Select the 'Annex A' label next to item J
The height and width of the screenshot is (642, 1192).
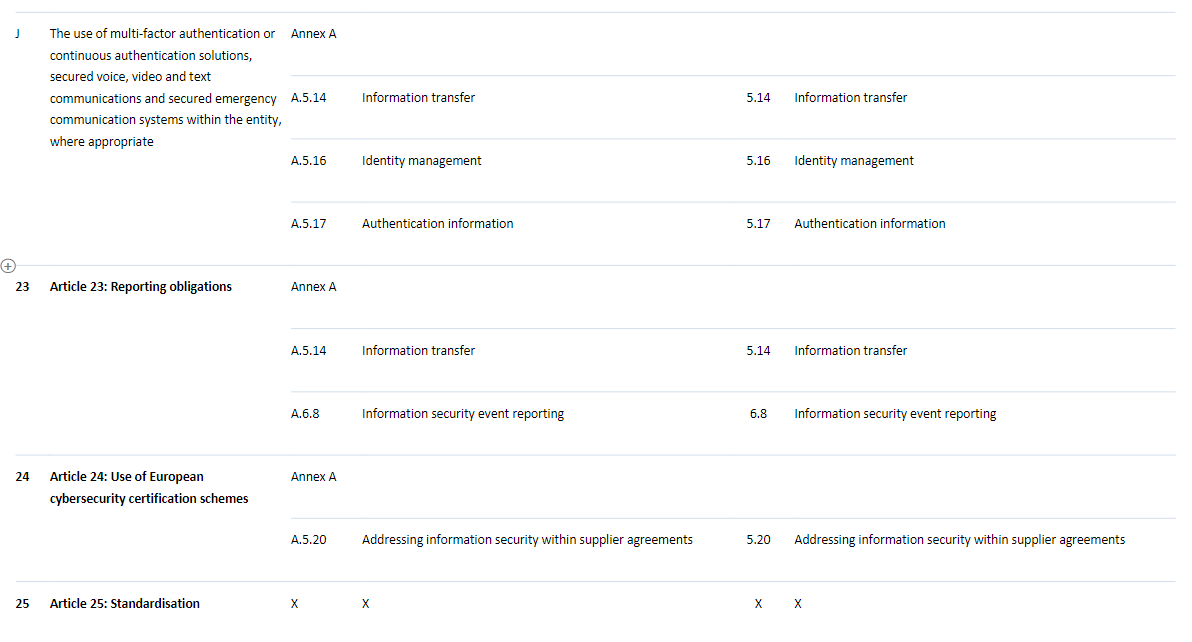tap(313, 33)
